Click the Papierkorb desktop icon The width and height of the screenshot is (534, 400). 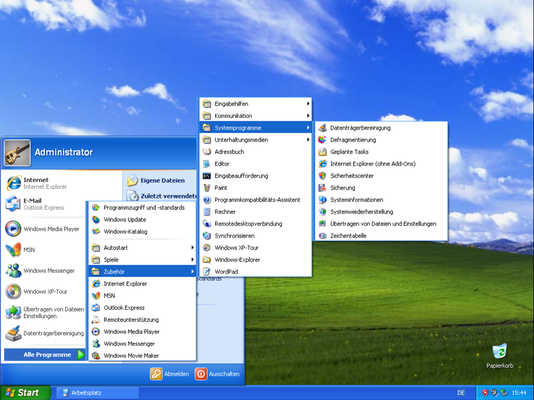pos(500,356)
